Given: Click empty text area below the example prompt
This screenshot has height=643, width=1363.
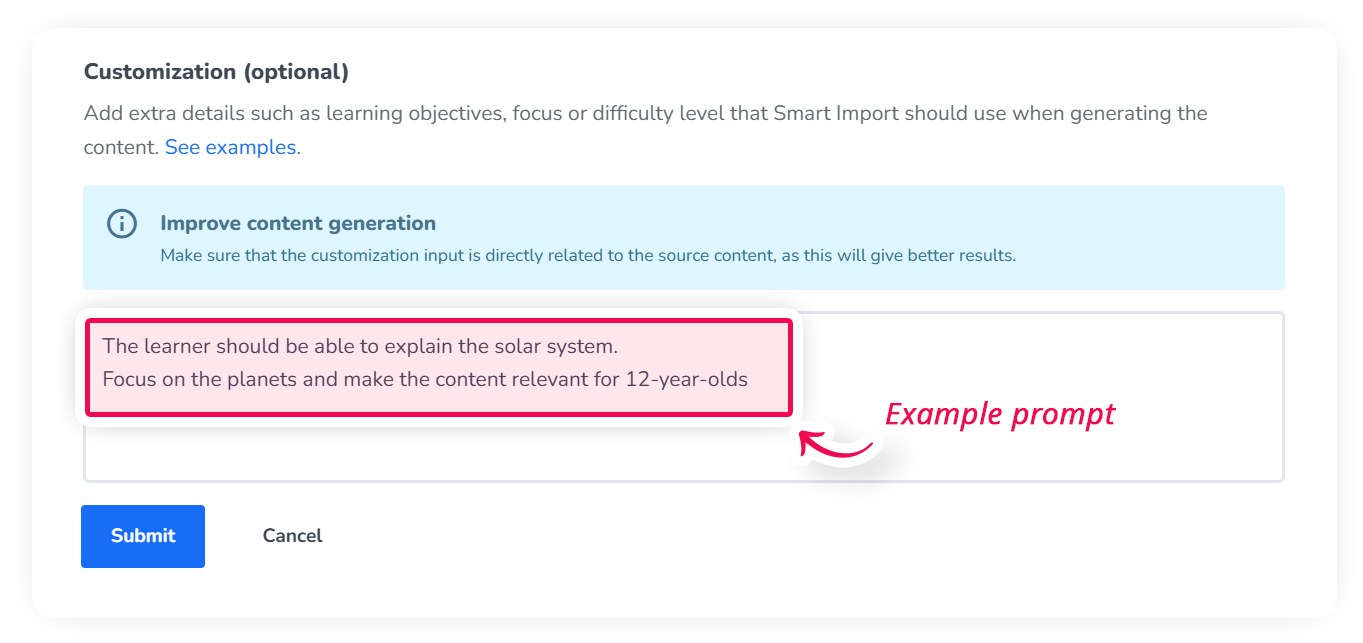Looking at the screenshot, I should [x=440, y=453].
